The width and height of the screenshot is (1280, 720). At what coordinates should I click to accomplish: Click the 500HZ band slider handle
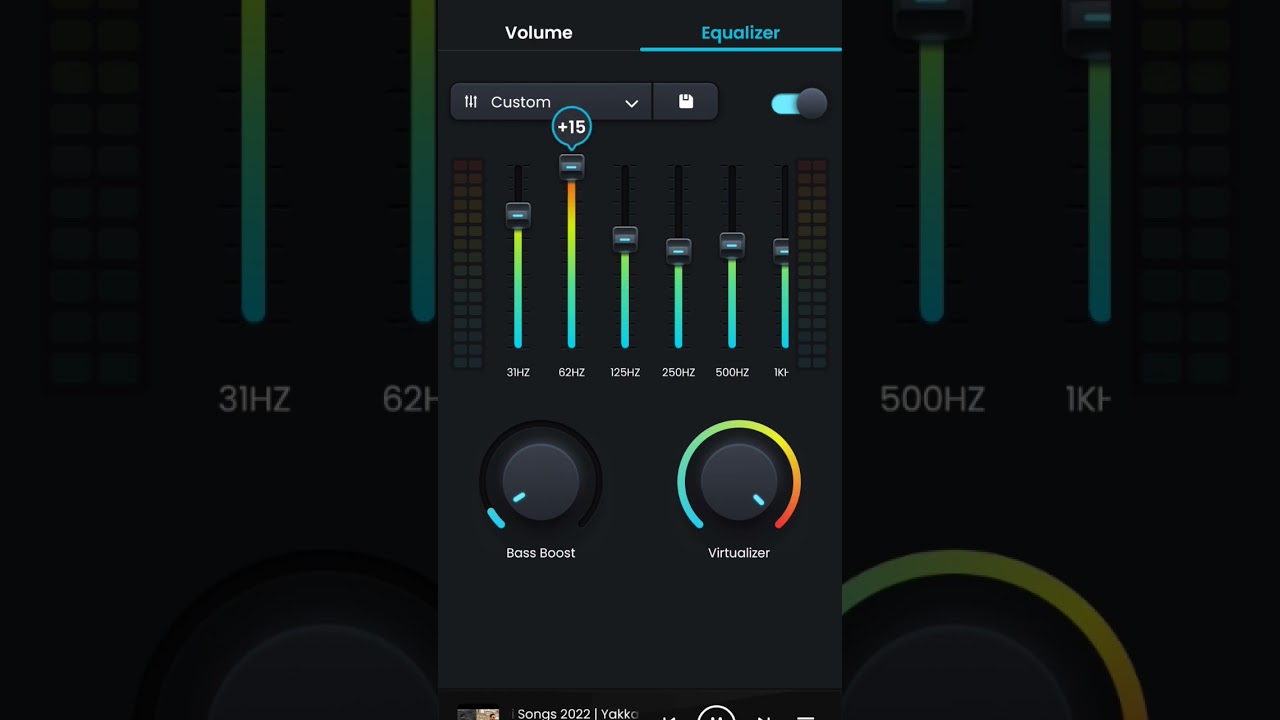(x=732, y=245)
